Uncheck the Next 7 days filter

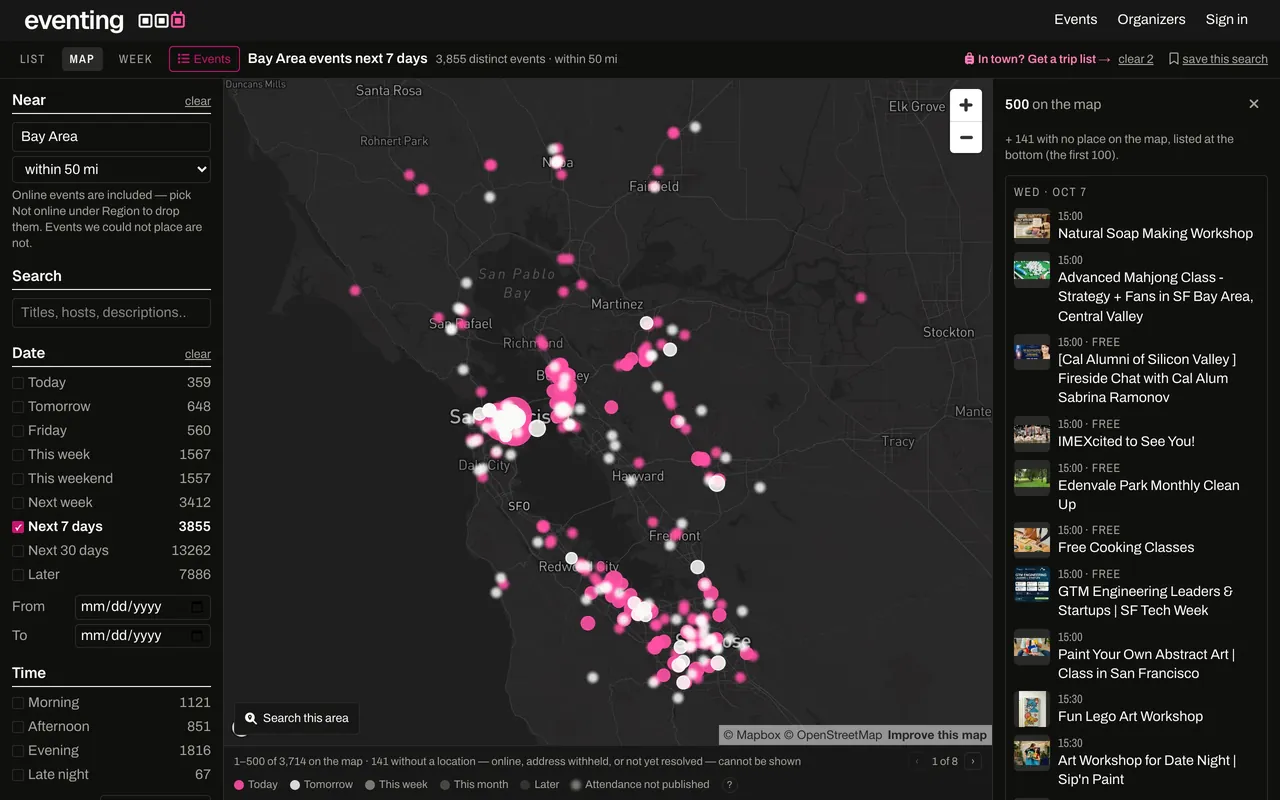[18, 526]
